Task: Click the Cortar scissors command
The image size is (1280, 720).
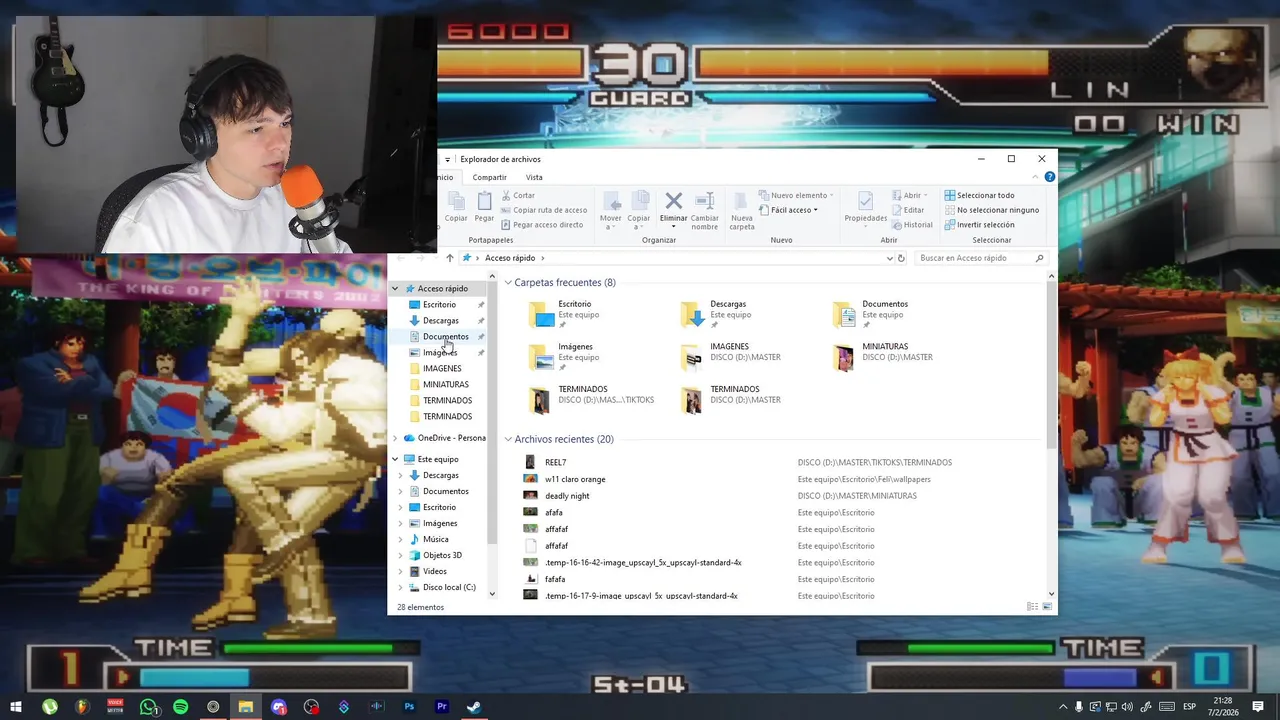Action: tap(519, 195)
